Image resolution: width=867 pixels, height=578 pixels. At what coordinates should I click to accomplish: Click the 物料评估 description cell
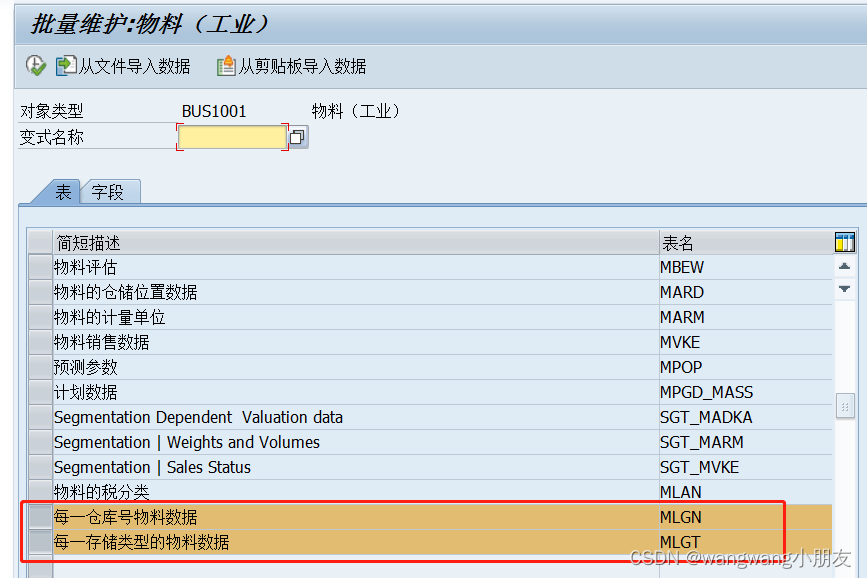pos(356,267)
